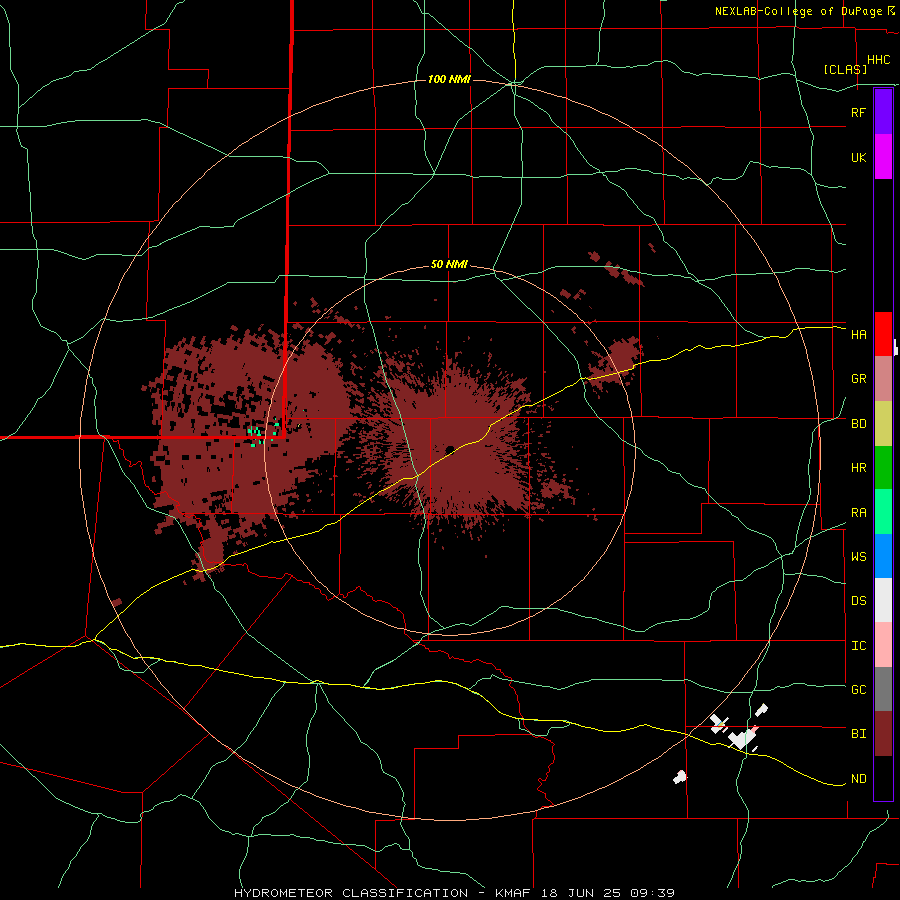
Task: Select the BD yellow legend color
Action: pos(883,424)
